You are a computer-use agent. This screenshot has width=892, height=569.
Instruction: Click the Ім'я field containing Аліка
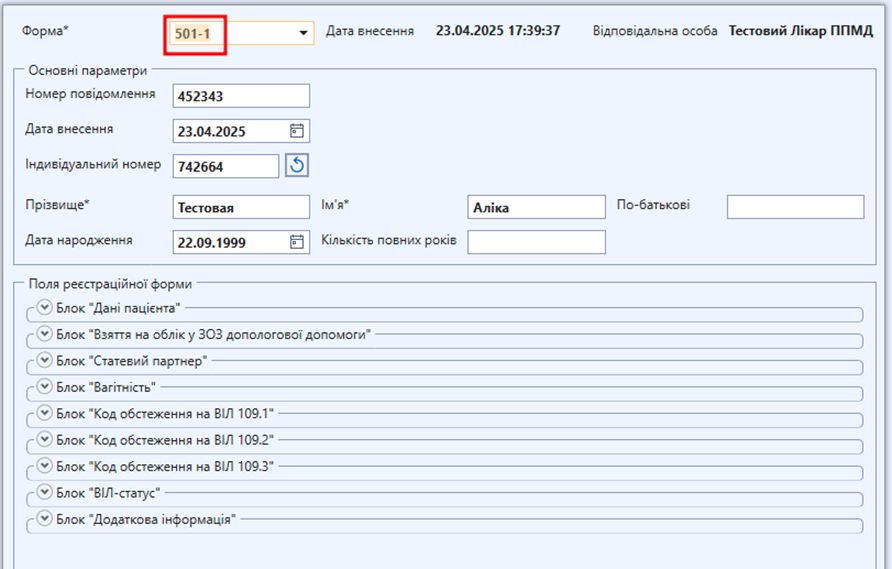point(535,207)
